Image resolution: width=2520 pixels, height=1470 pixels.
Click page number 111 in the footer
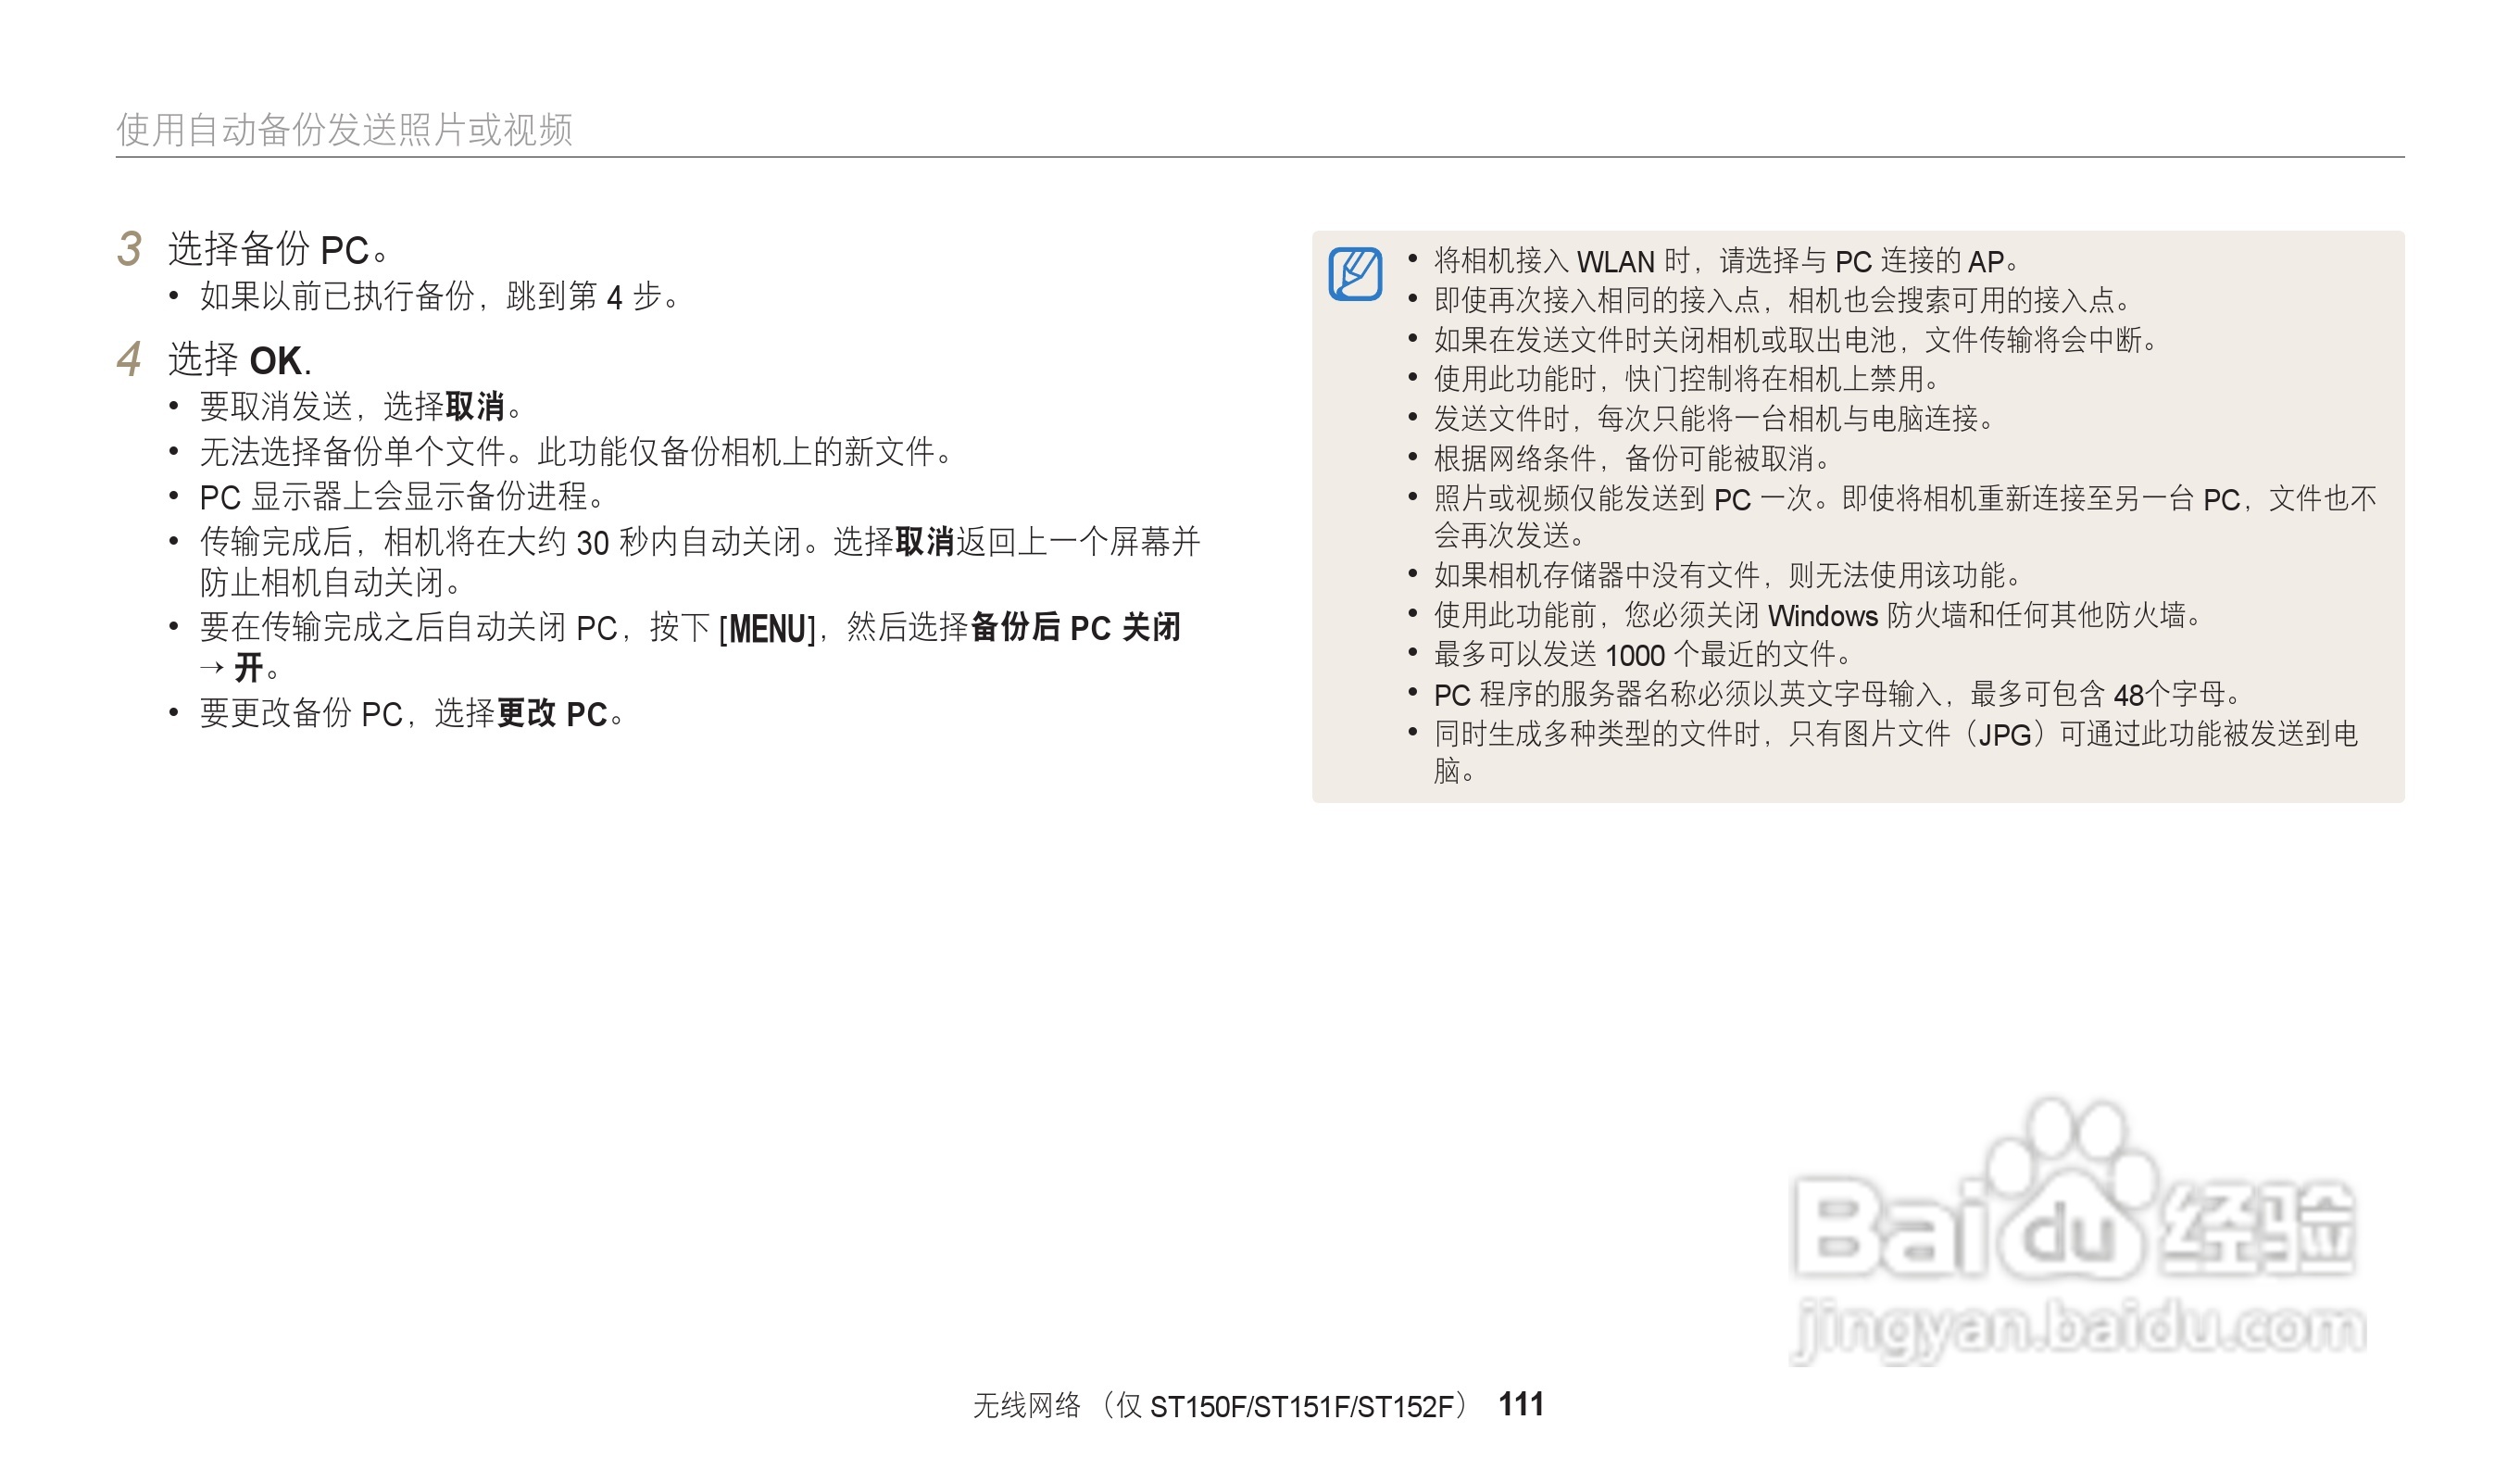tap(1520, 1405)
